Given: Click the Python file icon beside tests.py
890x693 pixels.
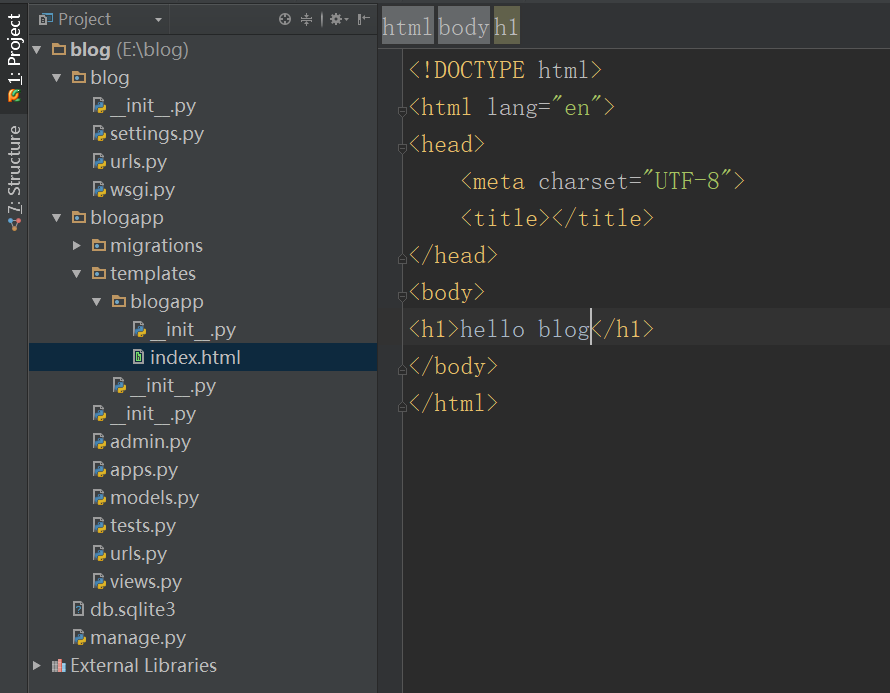Looking at the screenshot, I should pos(99,525).
